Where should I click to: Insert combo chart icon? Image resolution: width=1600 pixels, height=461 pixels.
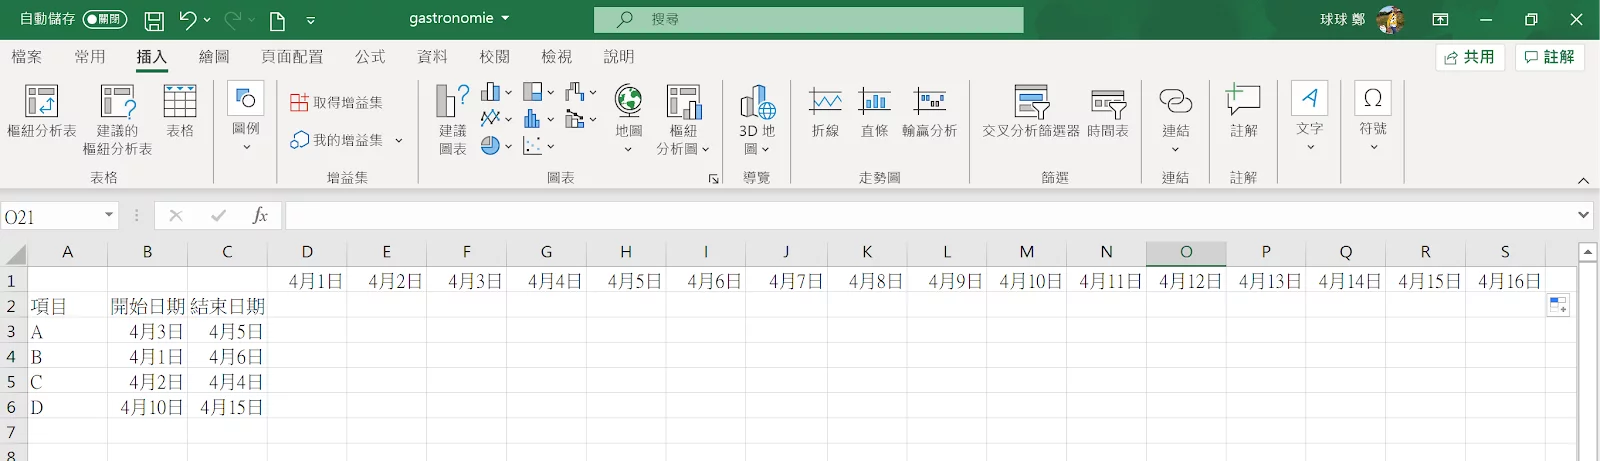580,119
